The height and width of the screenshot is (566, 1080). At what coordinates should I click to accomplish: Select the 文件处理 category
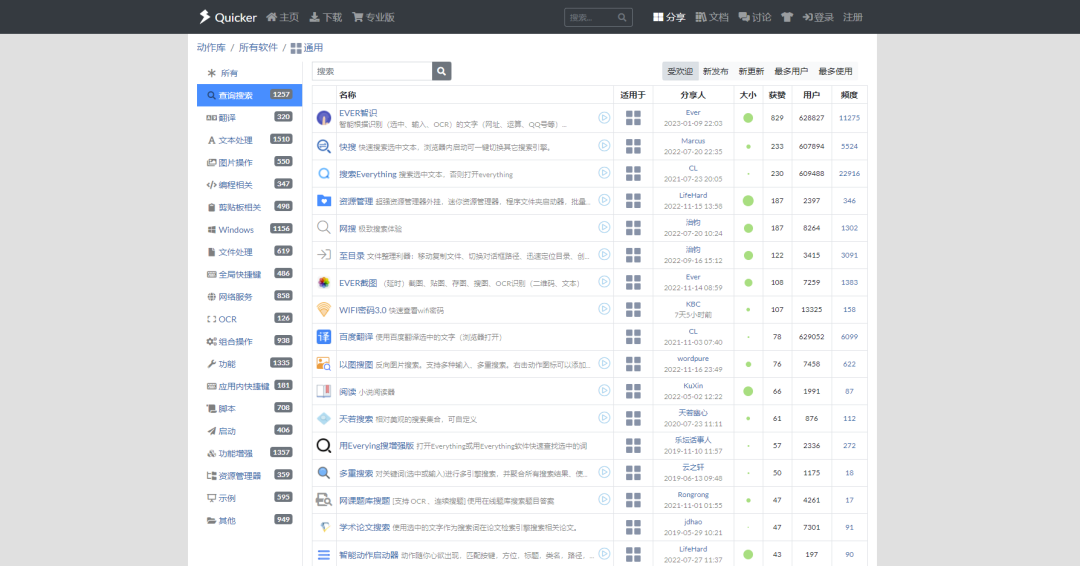249,252
